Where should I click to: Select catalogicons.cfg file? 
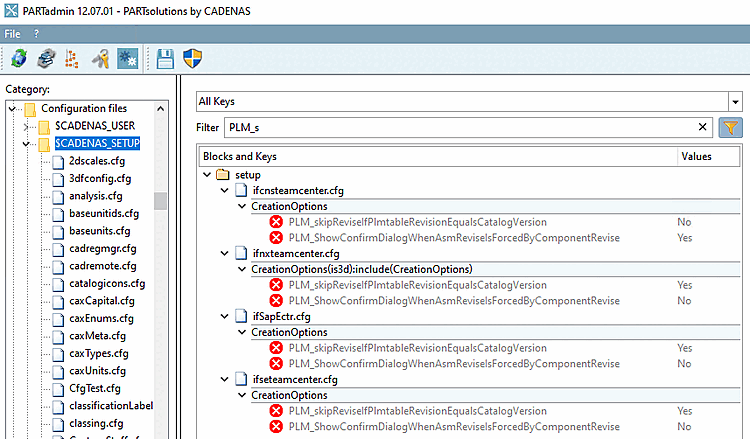107,284
